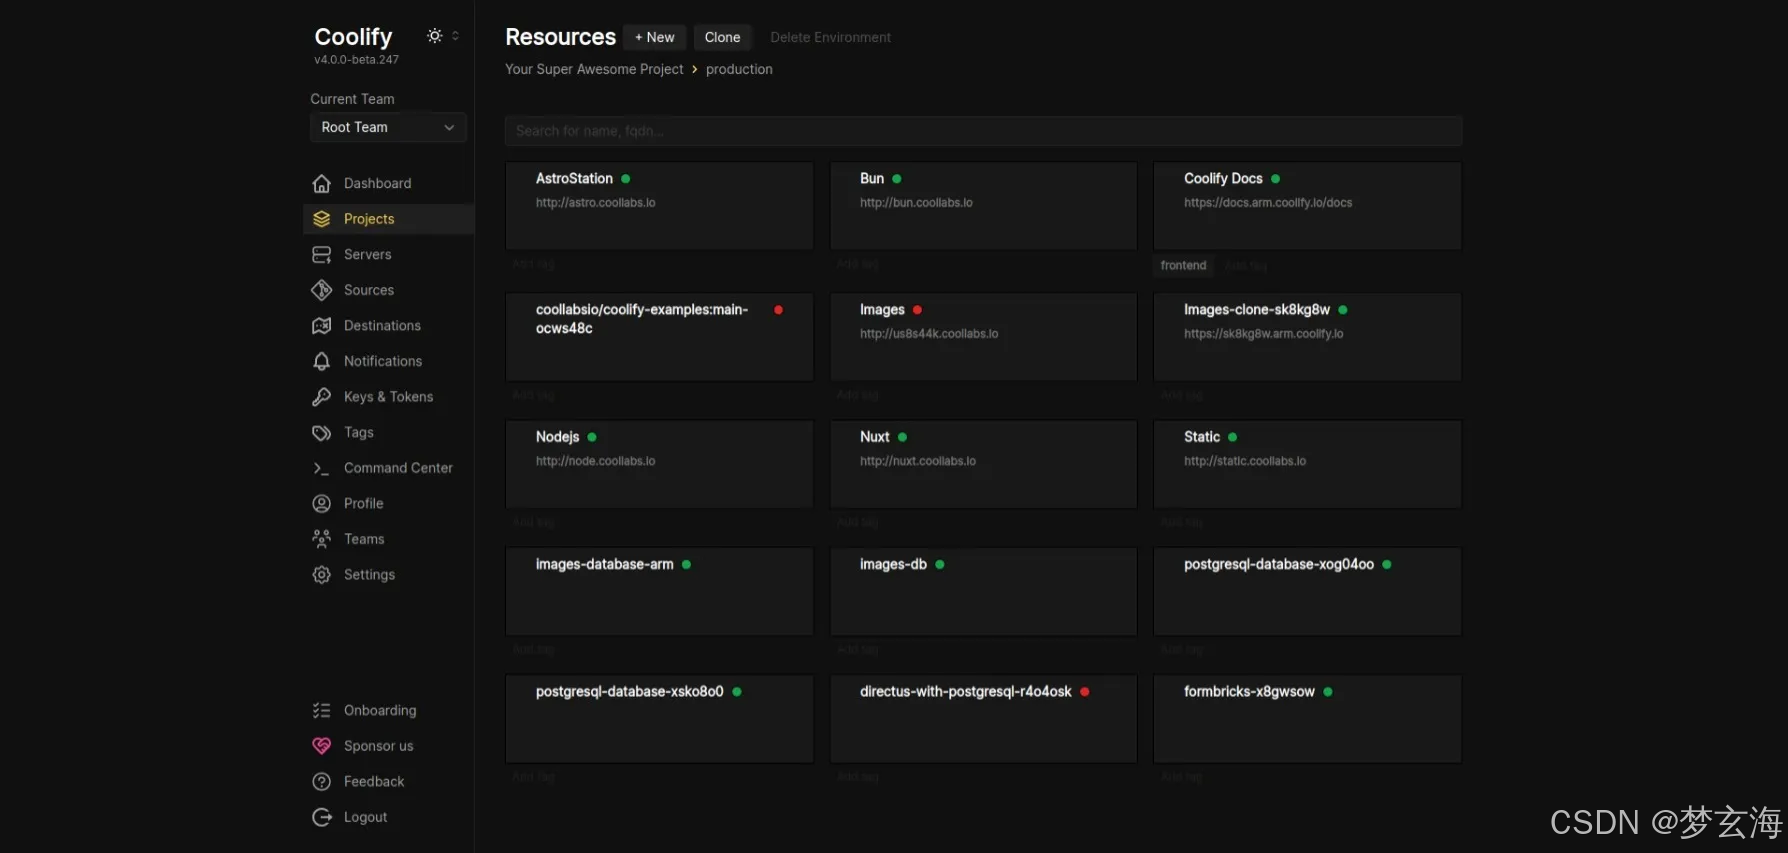Open Keys & Tokens page
Screen dimensions: 1788x853
(388, 397)
